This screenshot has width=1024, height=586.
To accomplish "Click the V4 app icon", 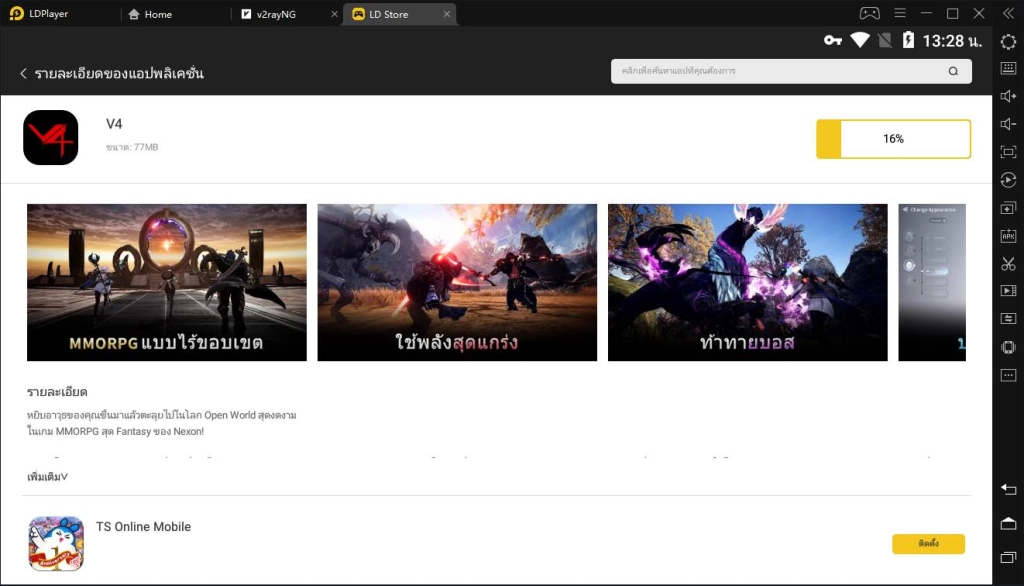I will [x=50, y=138].
